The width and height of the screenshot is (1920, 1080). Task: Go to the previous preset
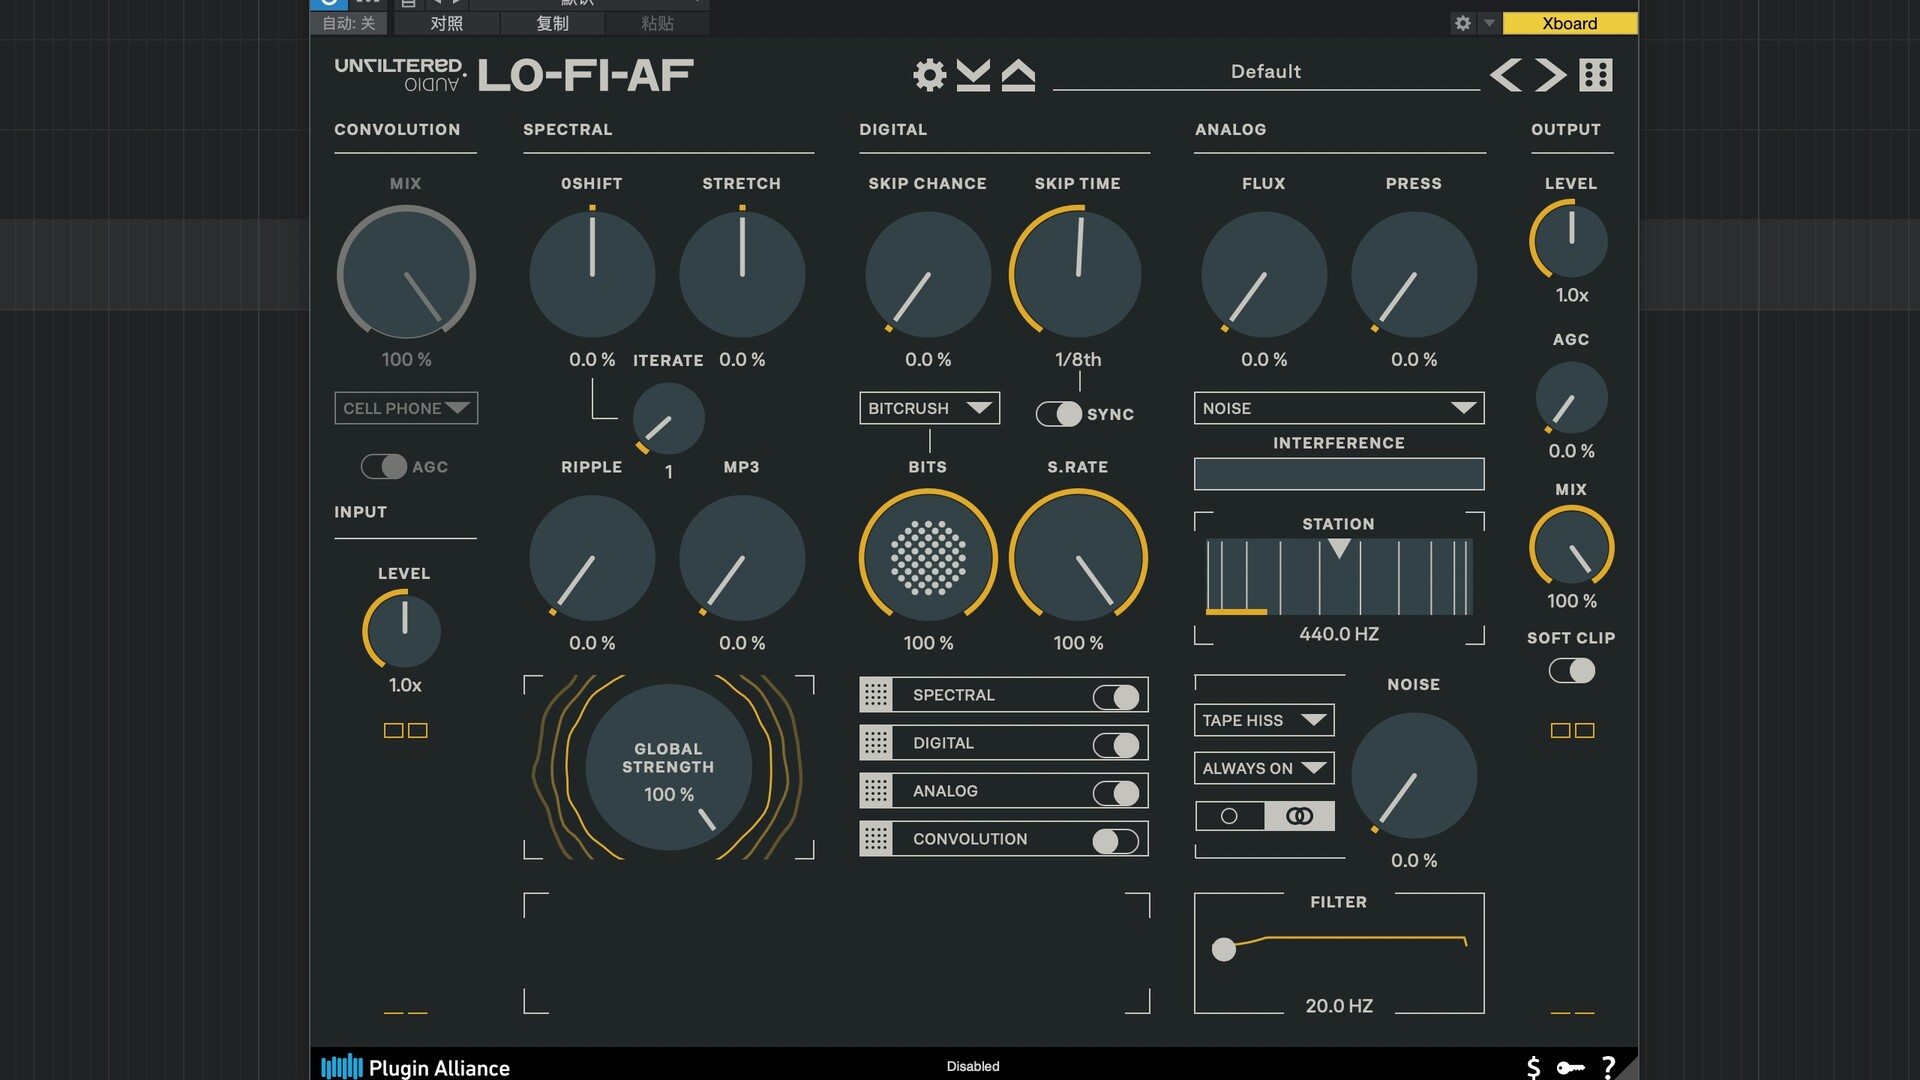point(1505,75)
